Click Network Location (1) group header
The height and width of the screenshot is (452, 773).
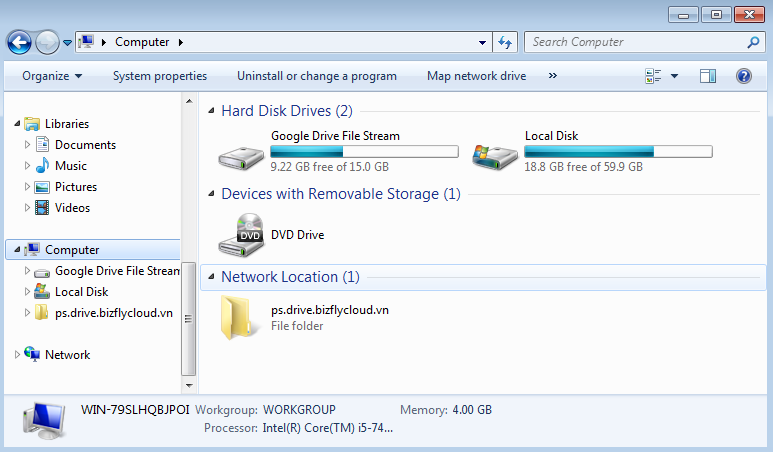click(290, 277)
